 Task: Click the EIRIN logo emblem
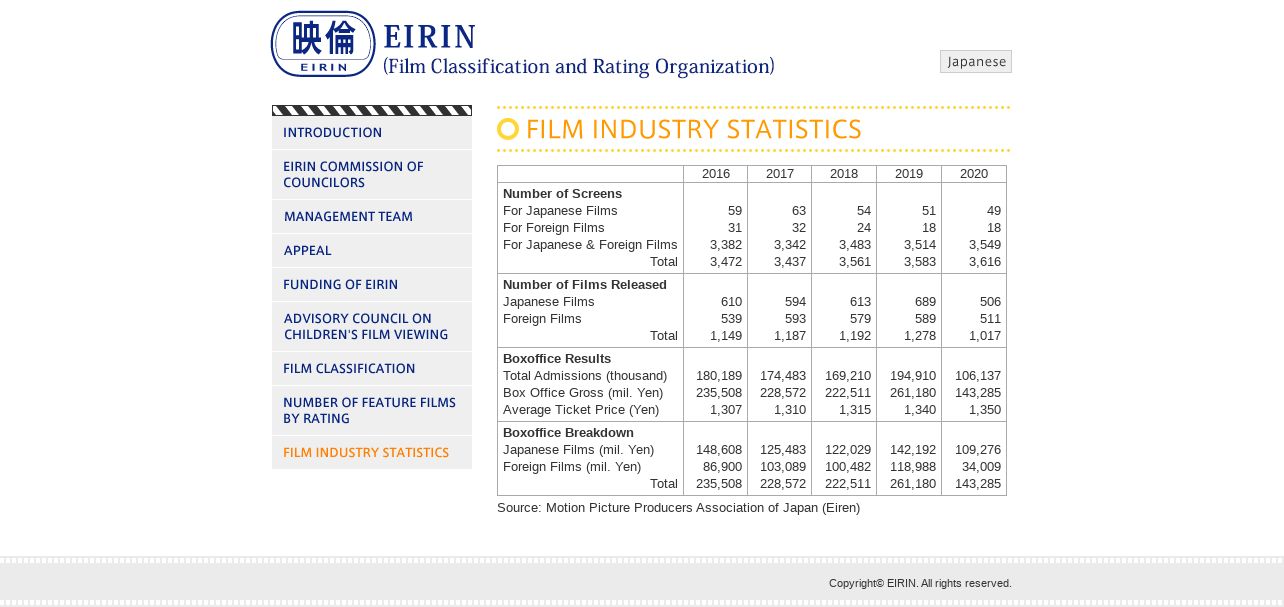323,44
